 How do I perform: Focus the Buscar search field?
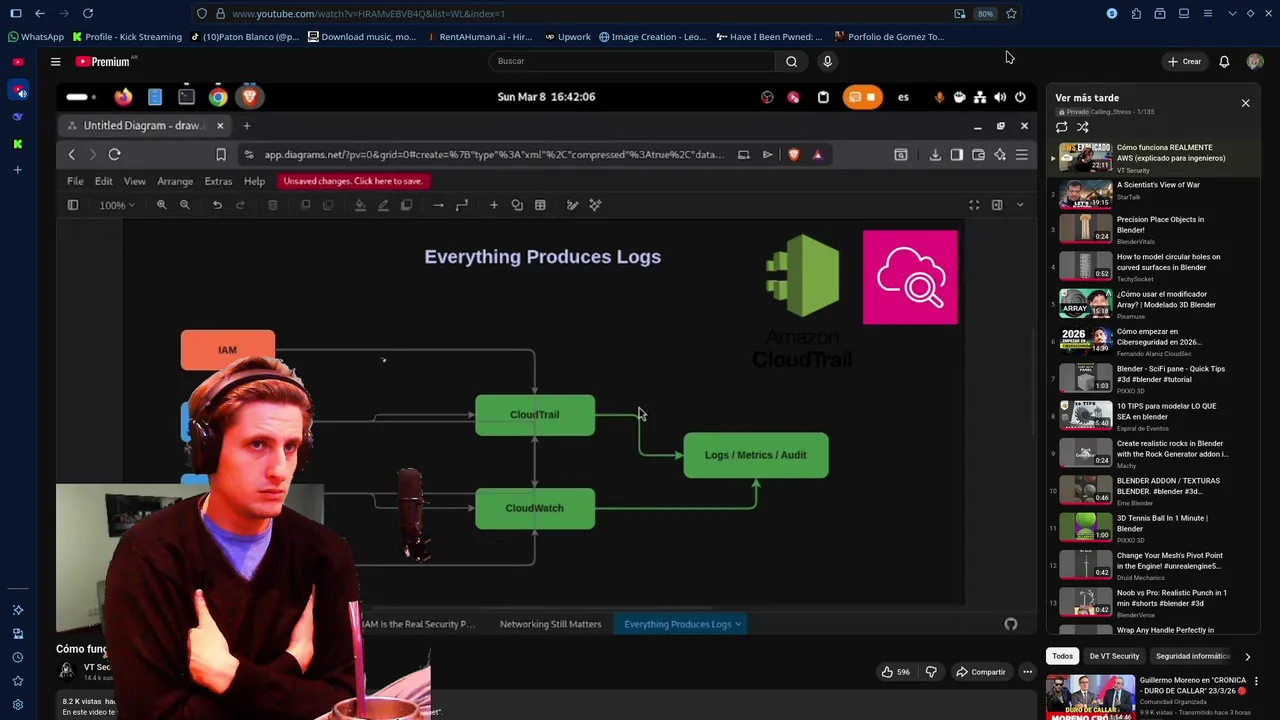pos(632,61)
